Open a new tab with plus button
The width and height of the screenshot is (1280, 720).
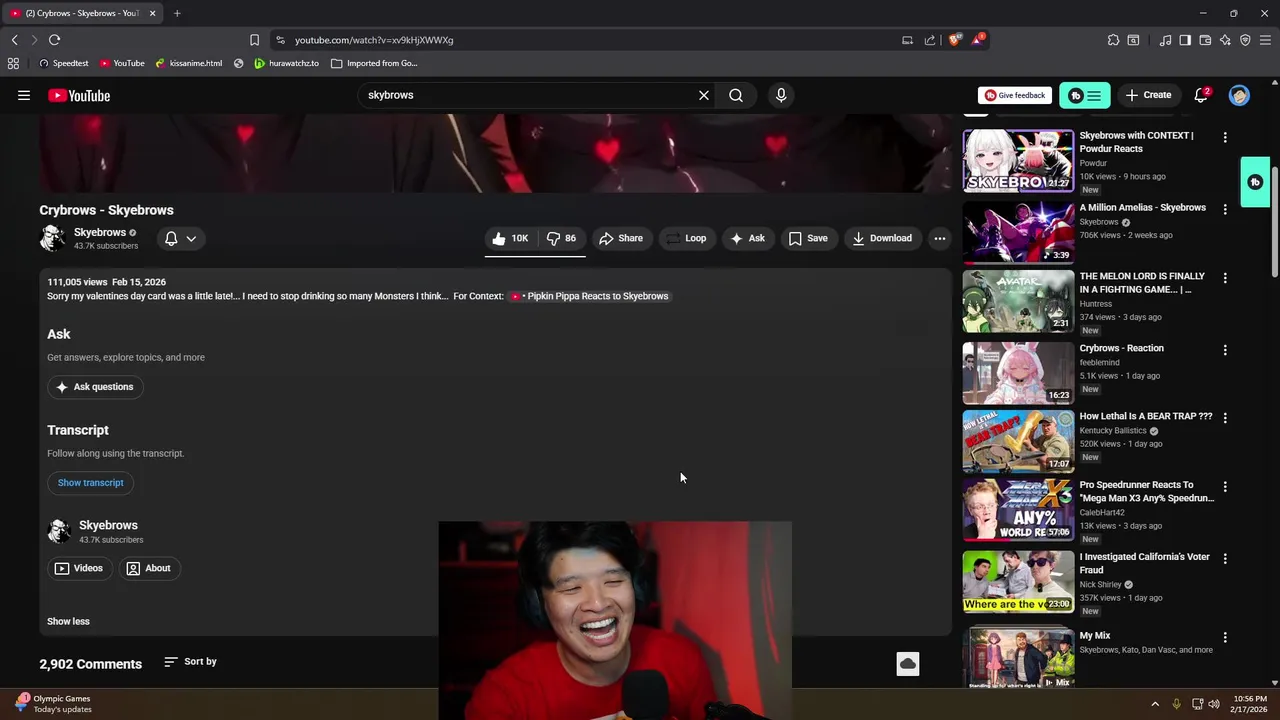tap(177, 13)
